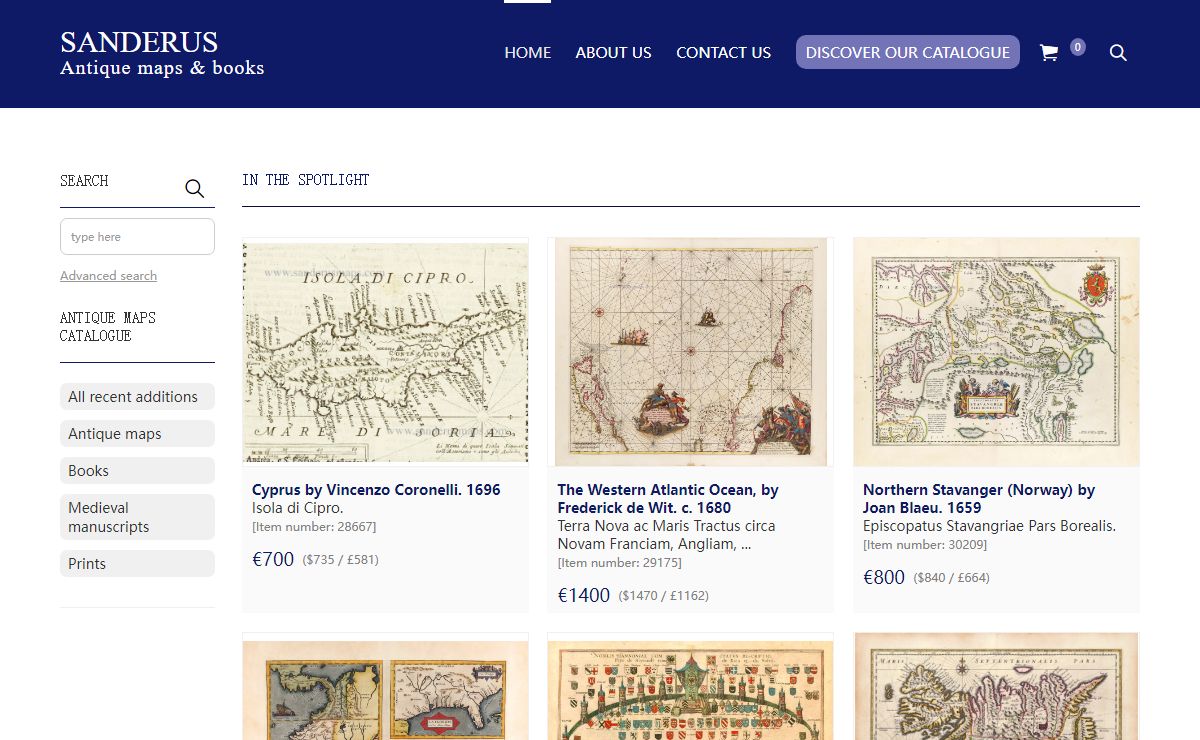Focus the 'type here' search field
The image size is (1200, 740).
pos(137,237)
